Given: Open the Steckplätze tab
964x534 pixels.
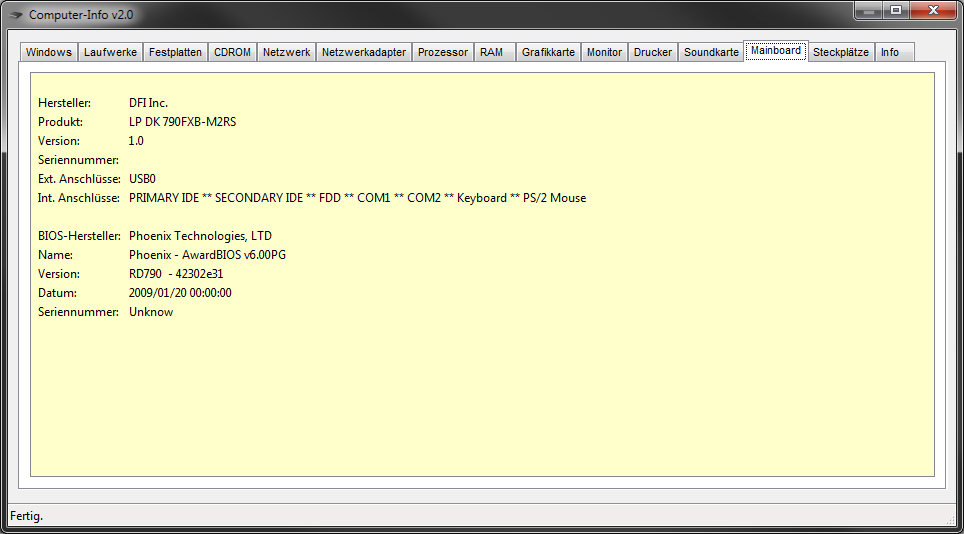Looking at the screenshot, I should pos(841,52).
